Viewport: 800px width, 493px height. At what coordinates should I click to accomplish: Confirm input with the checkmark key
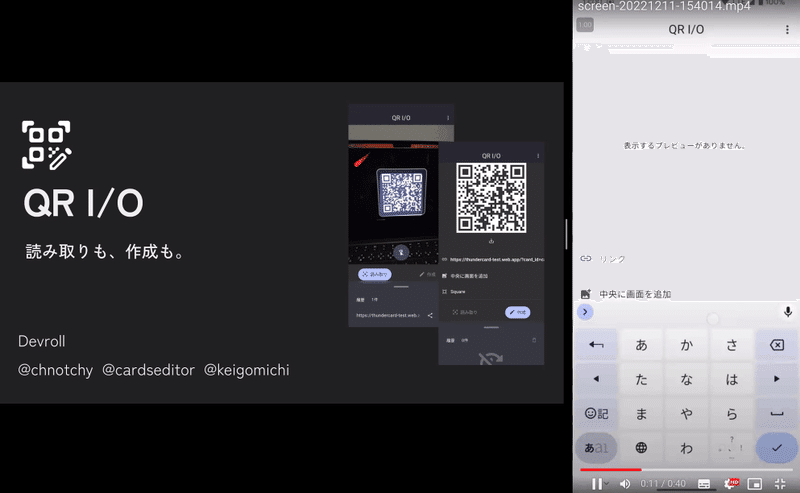pyautogui.click(x=777, y=448)
